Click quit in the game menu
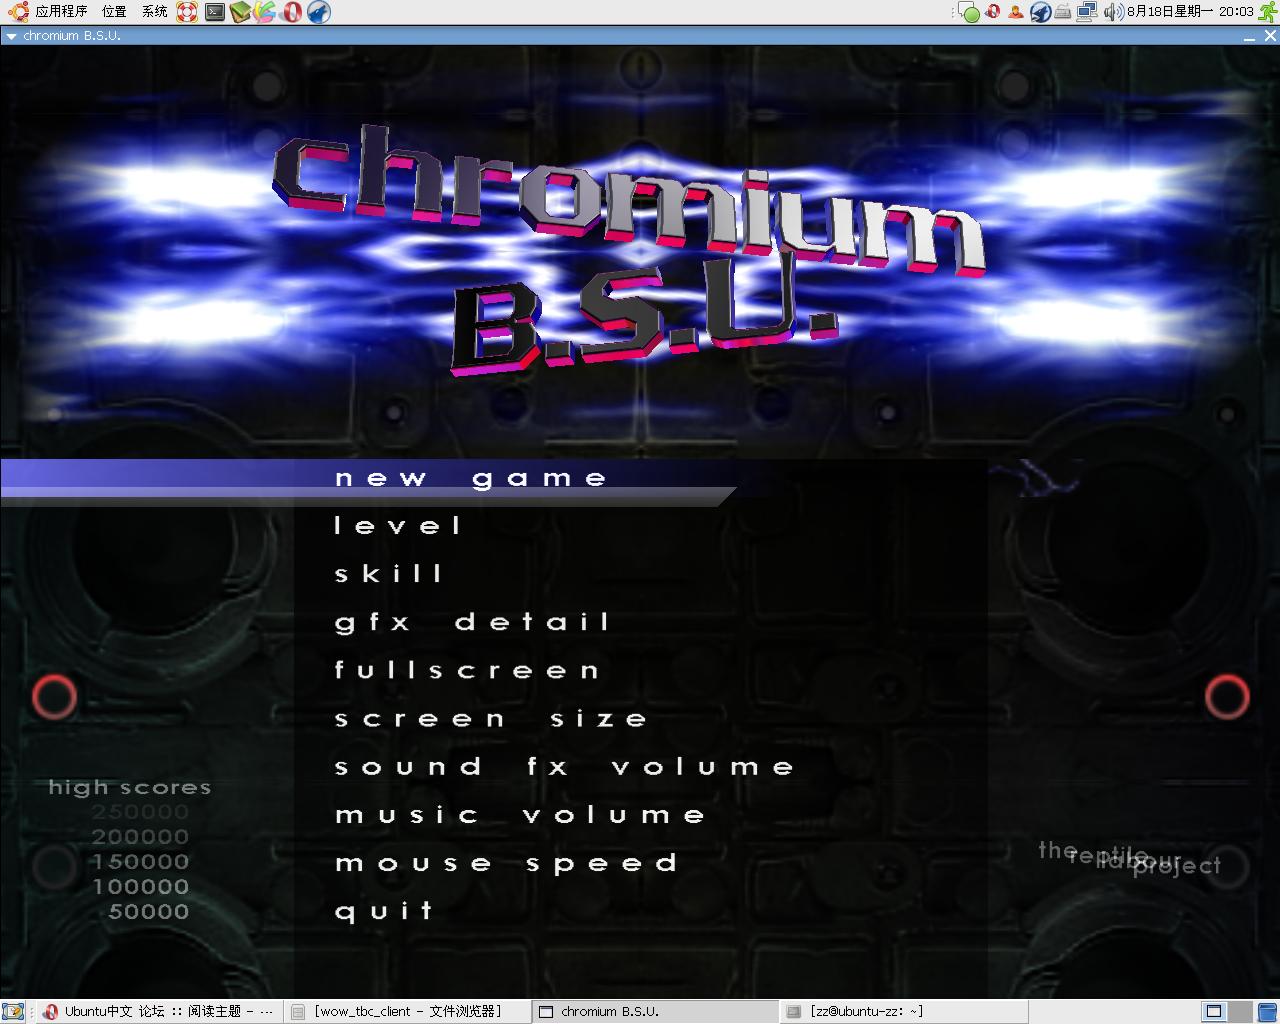1280x1024 pixels. [x=383, y=911]
